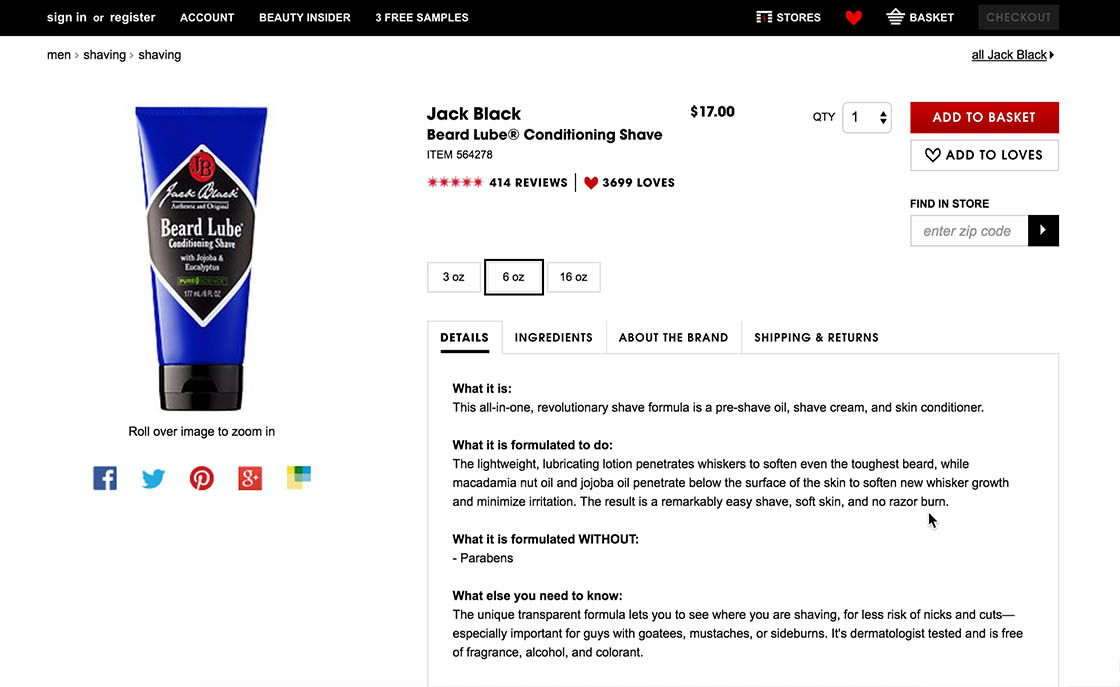Open loves list via header heart icon

pos(854,17)
